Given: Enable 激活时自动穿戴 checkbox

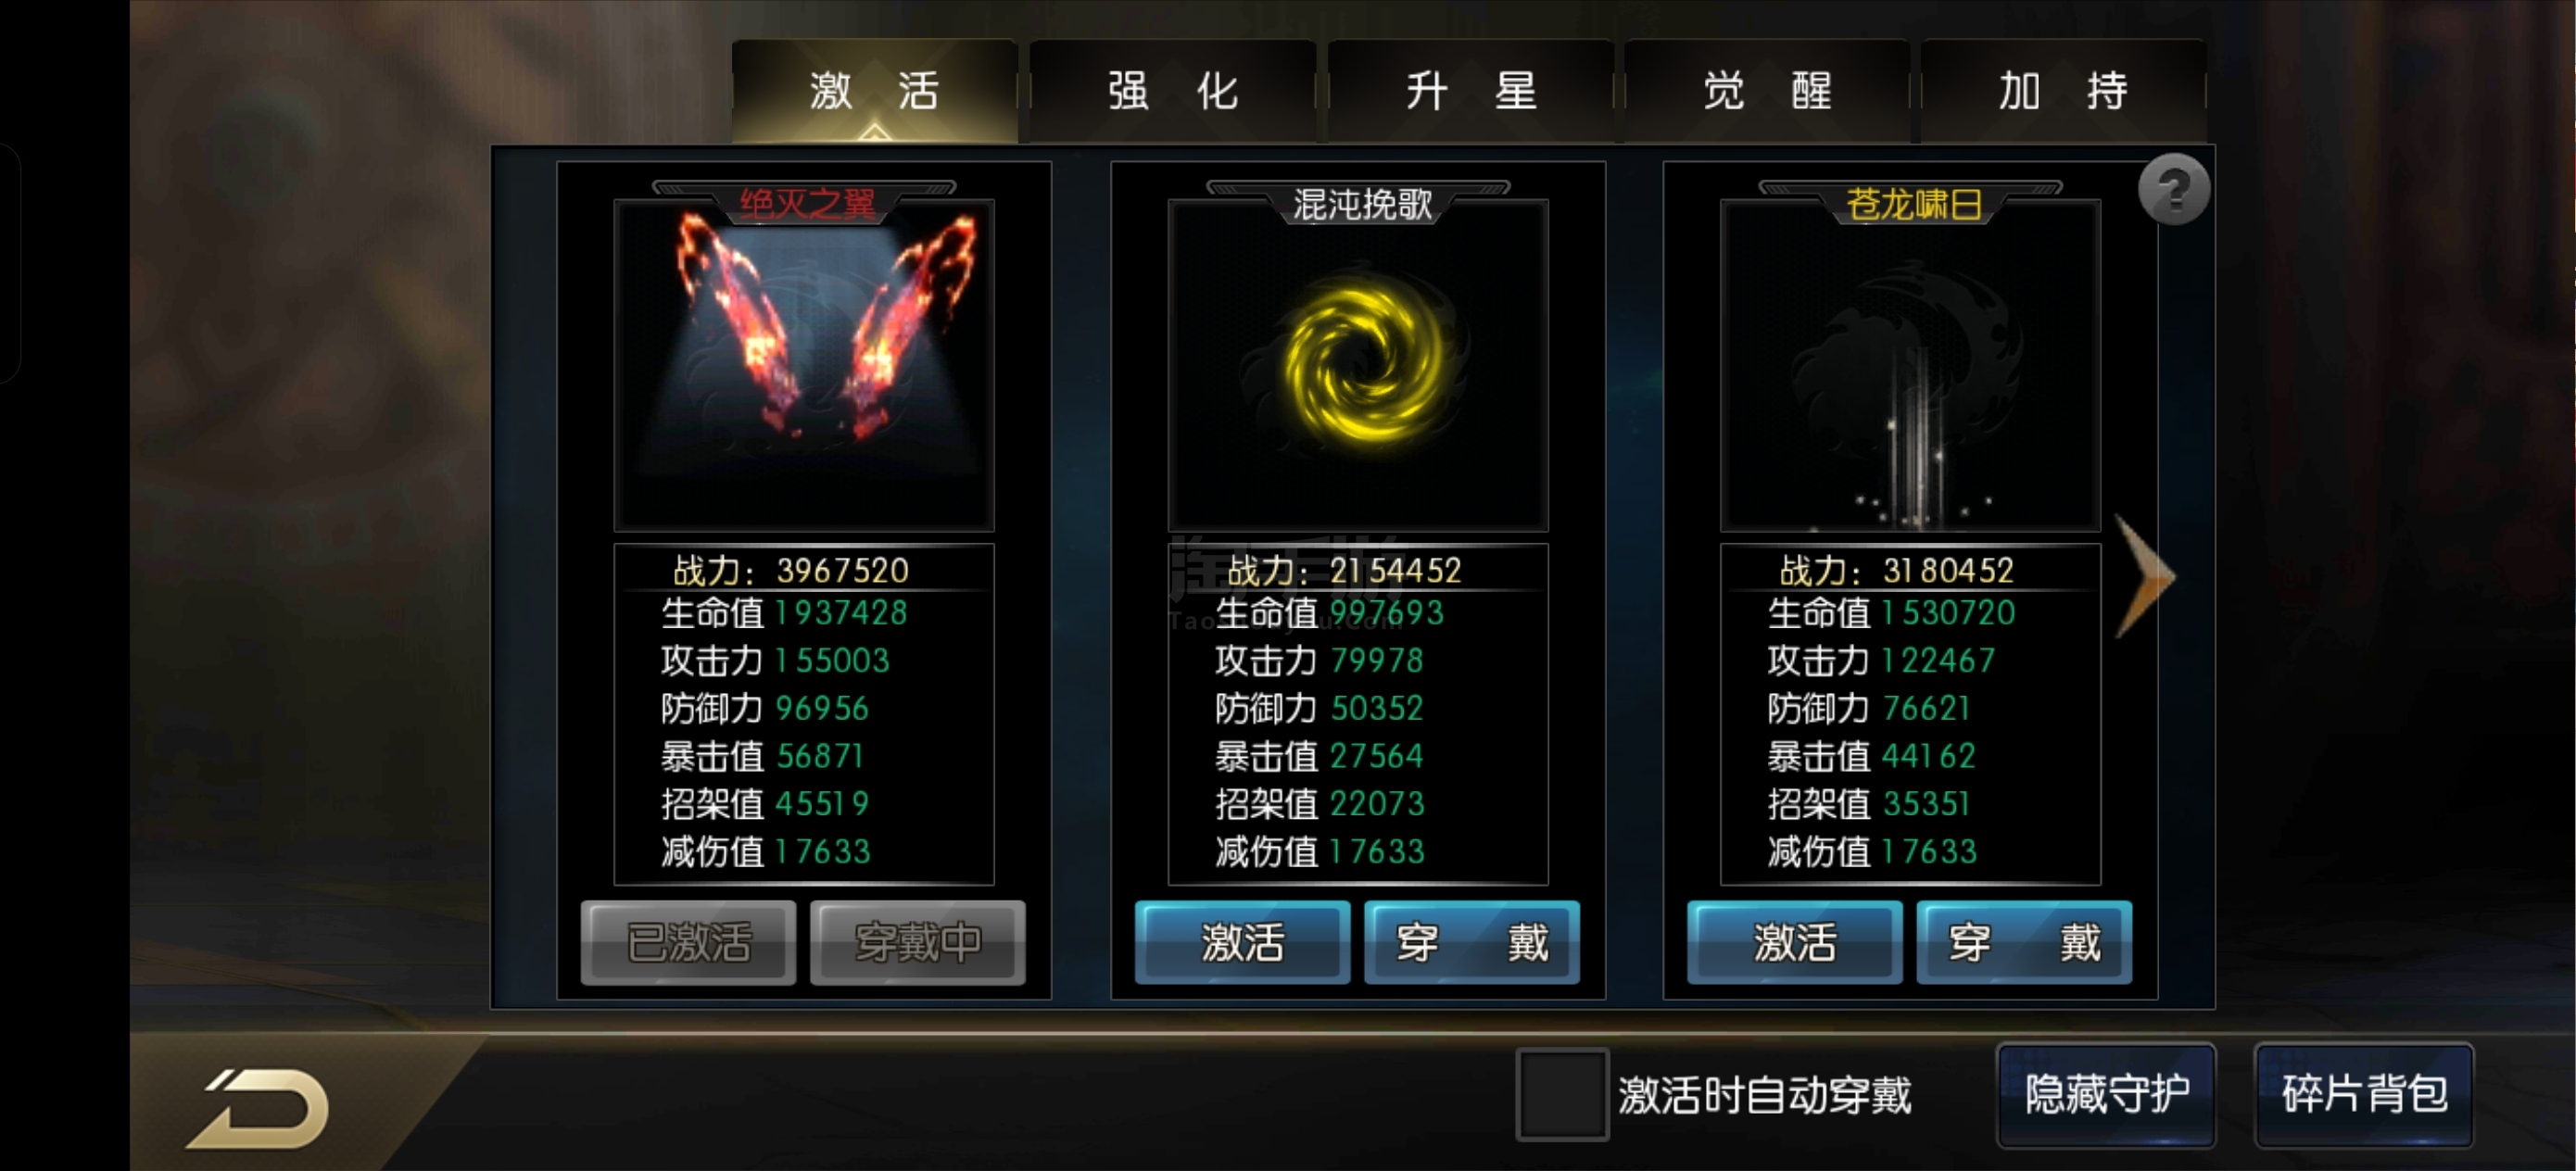Looking at the screenshot, I should coord(1561,1093).
